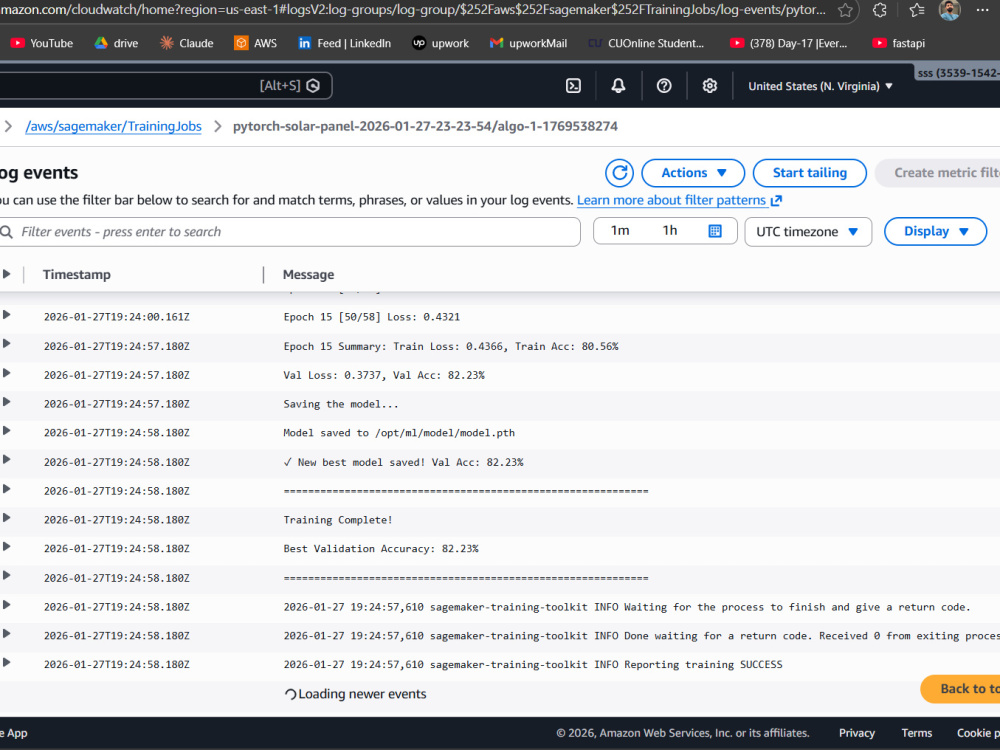
Task: Expand the Waiting for the process to finish row
Action: 6,605
